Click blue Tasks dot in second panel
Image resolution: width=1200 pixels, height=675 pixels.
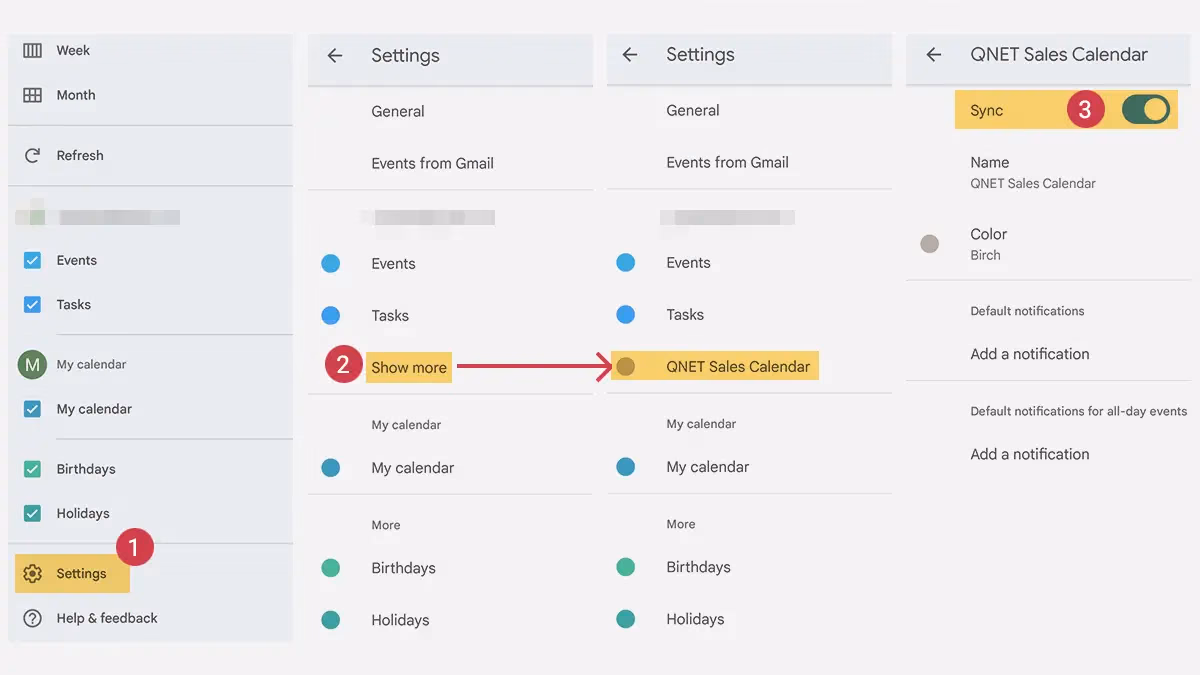point(330,316)
